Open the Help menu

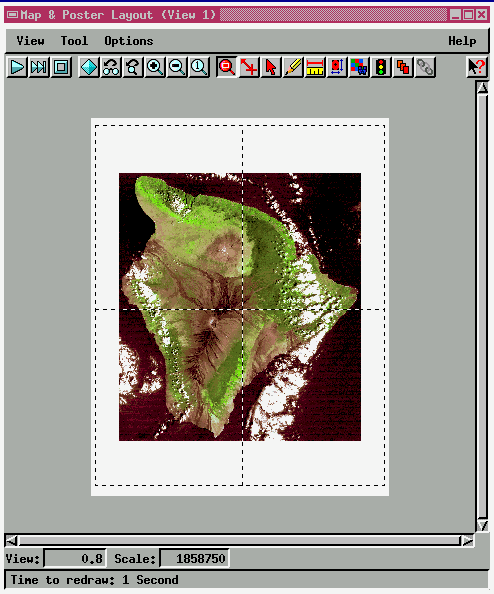click(462, 41)
